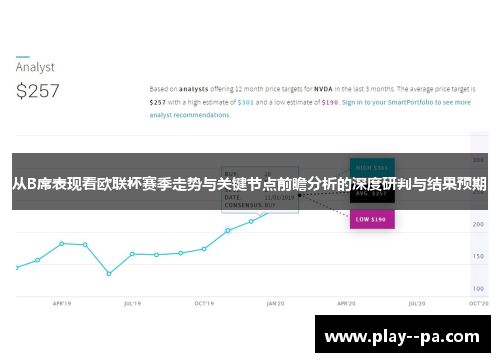Click the JUL'19 axis label
The width and height of the screenshot is (500, 362).
(x=132, y=303)
